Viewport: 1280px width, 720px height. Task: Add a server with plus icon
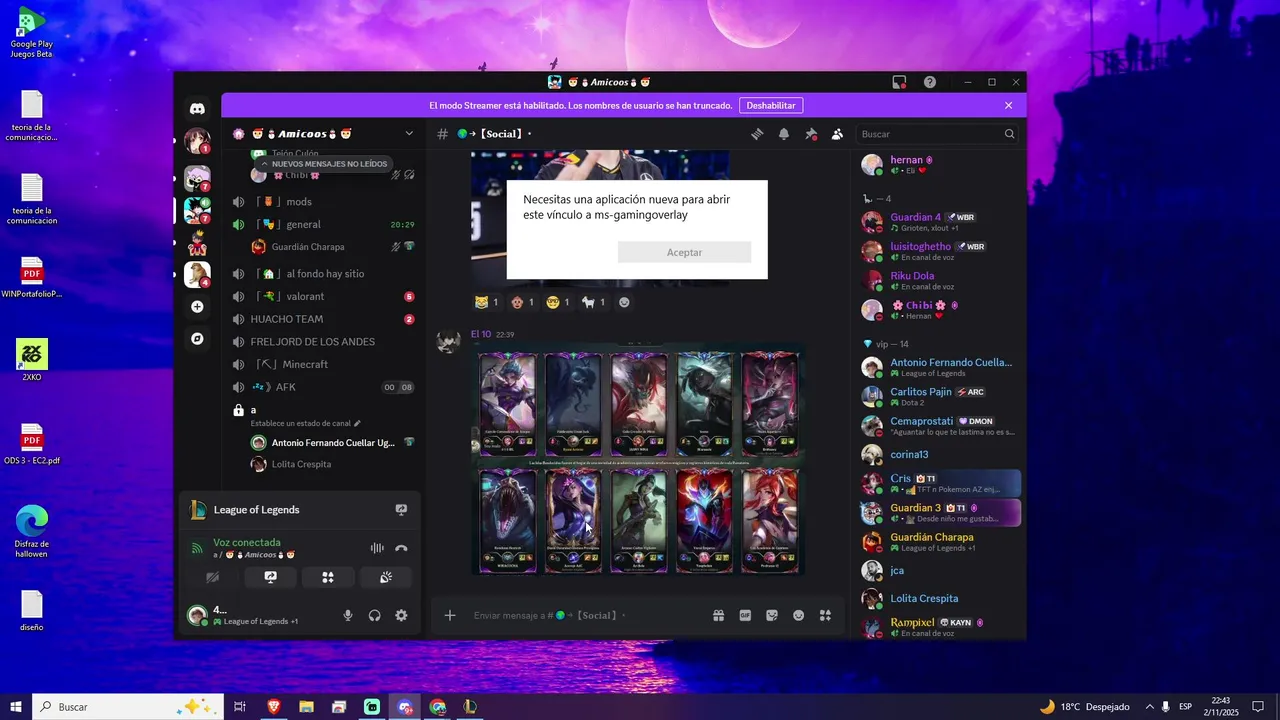coord(197,307)
